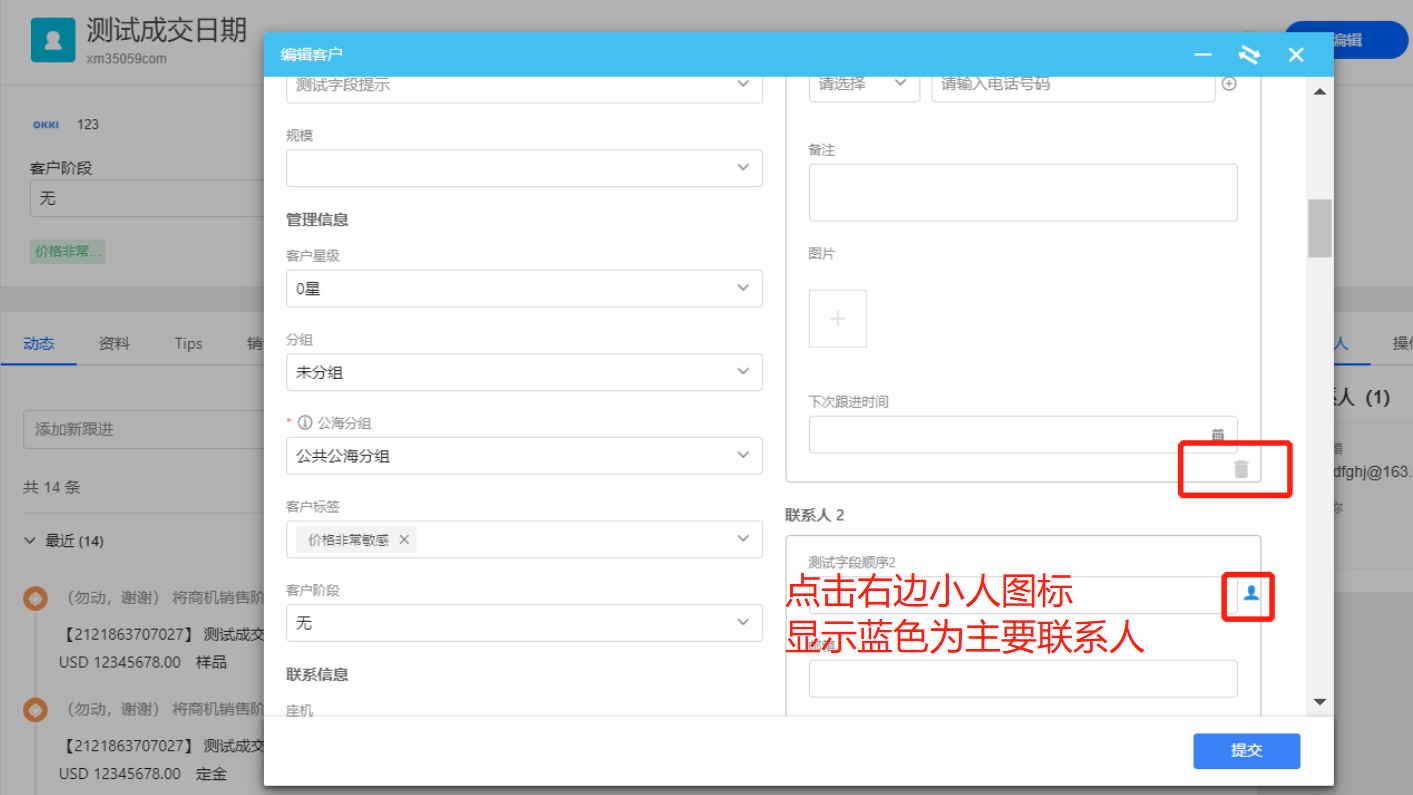
Task: Click the 提交 submit button
Action: click(x=1246, y=751)
